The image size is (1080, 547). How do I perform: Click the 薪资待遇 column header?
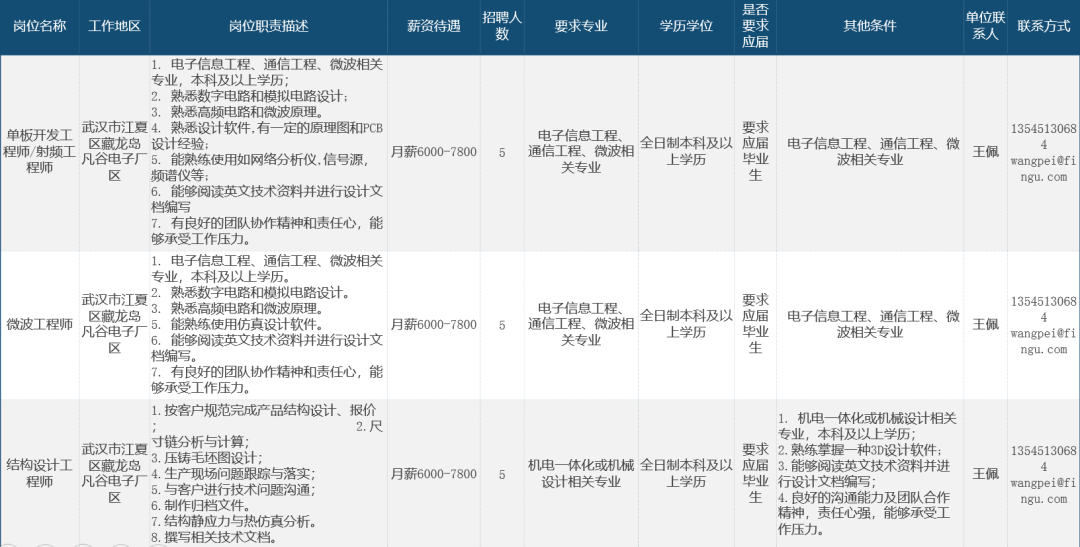(x=434, y=26)
